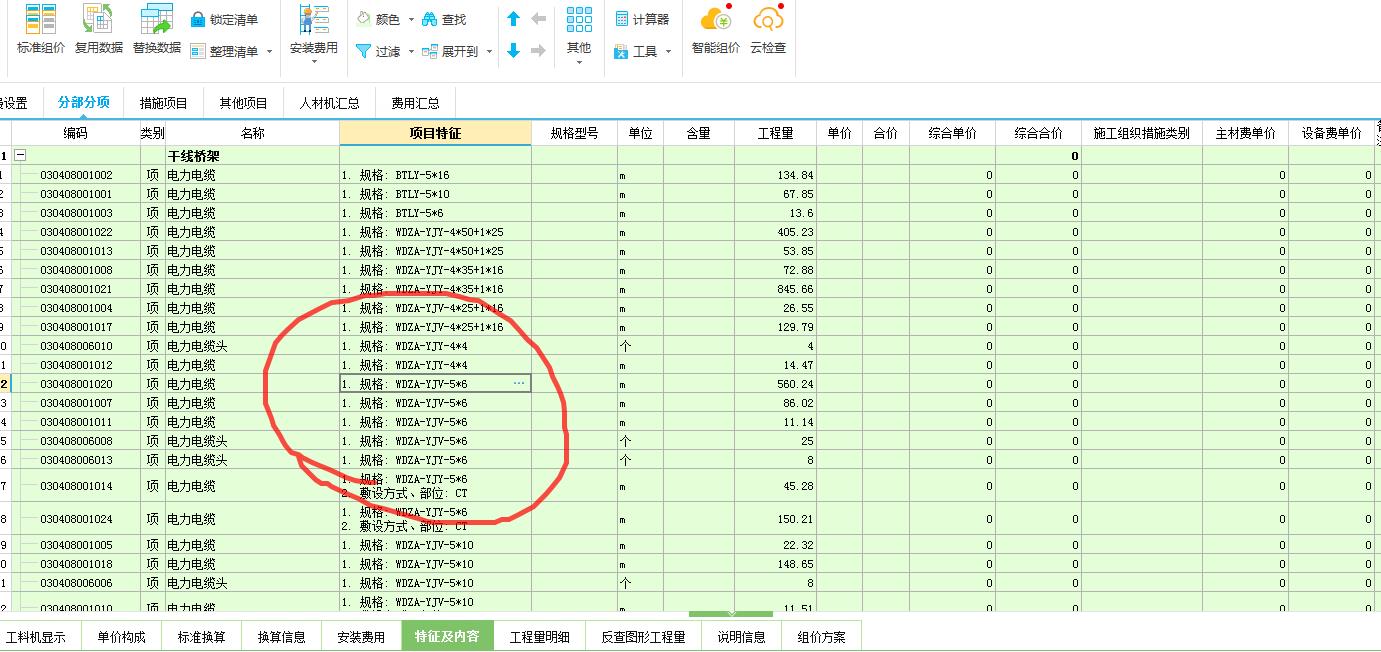1381x652 pixels.
Task: Click the 综合单价 column header
Action: pyautogui.click(x=952, y=133)
